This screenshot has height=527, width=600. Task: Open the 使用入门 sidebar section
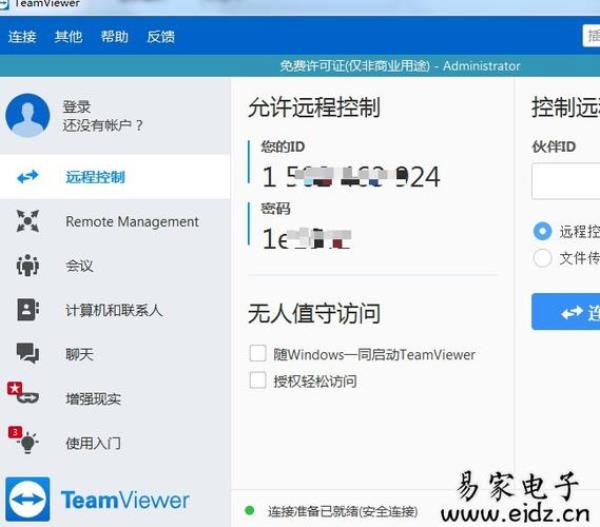pos(115,443)
